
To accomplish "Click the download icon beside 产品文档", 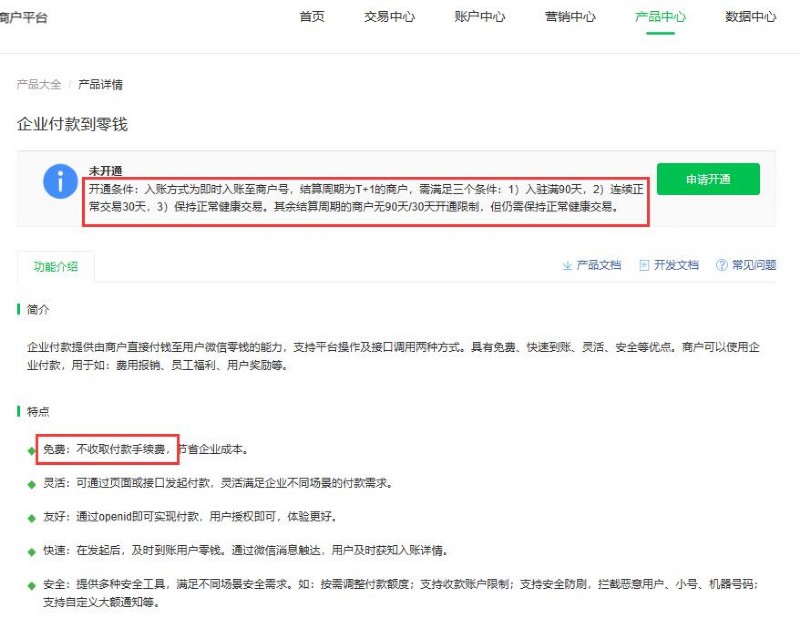I will pyautogui.click(x=567, y=265).
